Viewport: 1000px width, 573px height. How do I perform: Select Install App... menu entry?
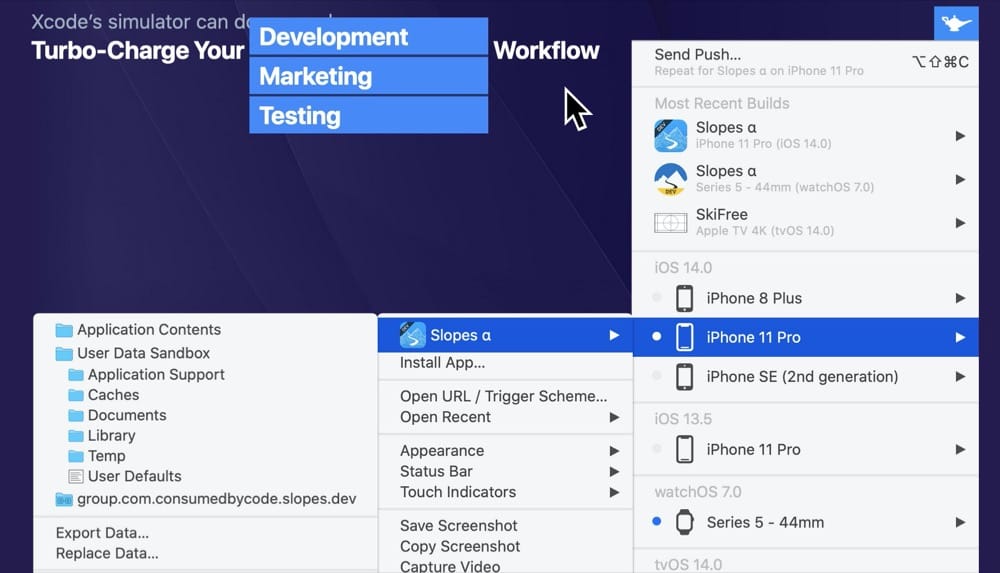pos(505,363)
